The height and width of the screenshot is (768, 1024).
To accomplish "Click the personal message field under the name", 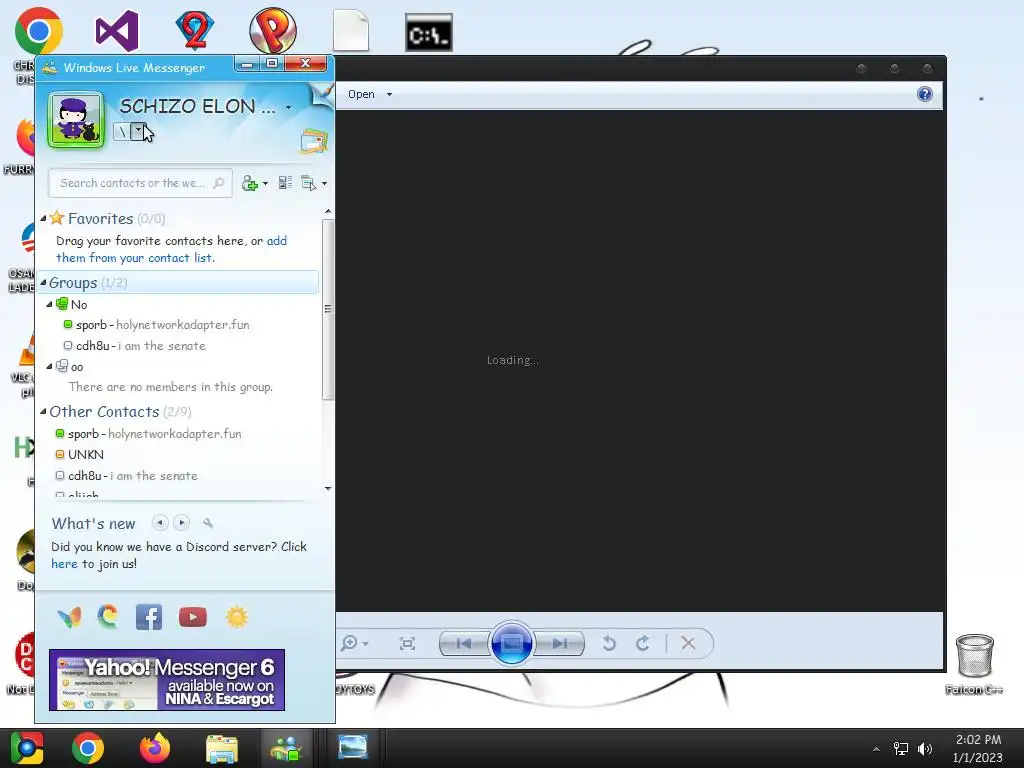I will click(121, 131).
